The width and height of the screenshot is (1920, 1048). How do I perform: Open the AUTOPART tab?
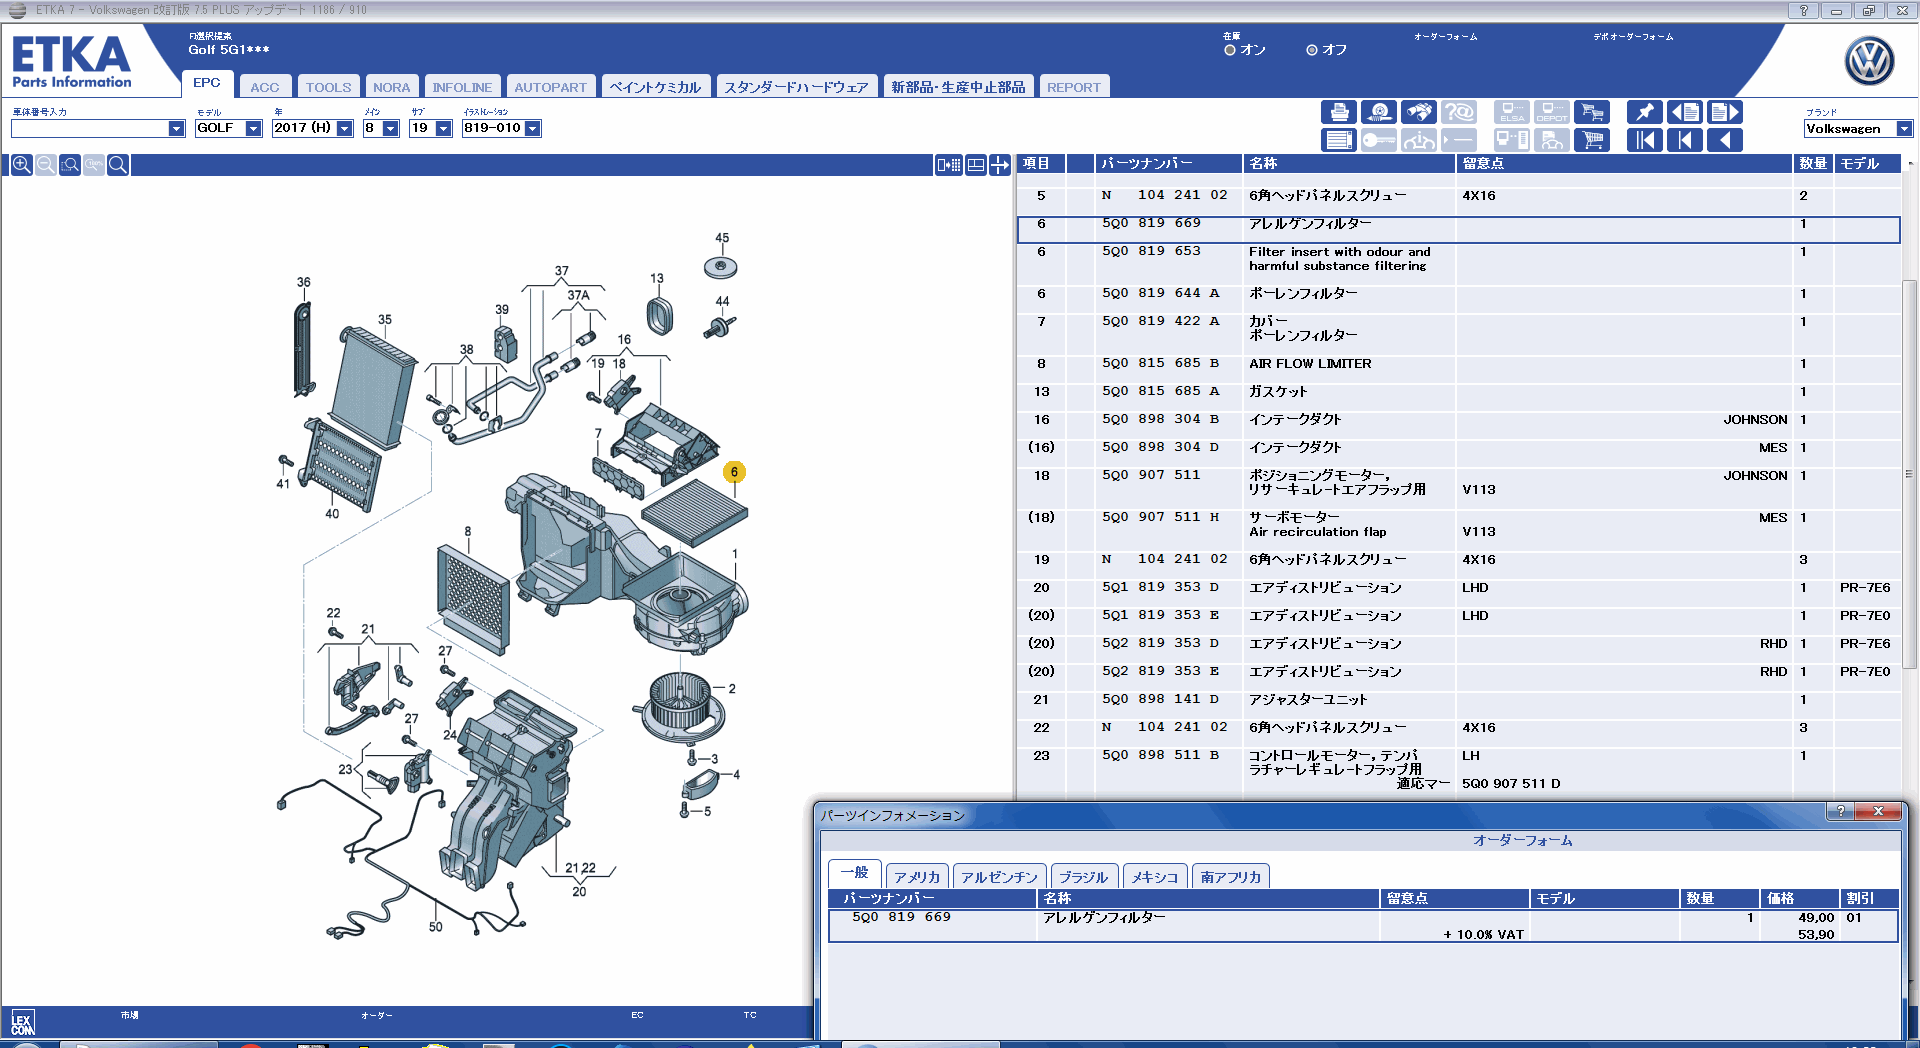pyautogui.click(x=551, y=87)
